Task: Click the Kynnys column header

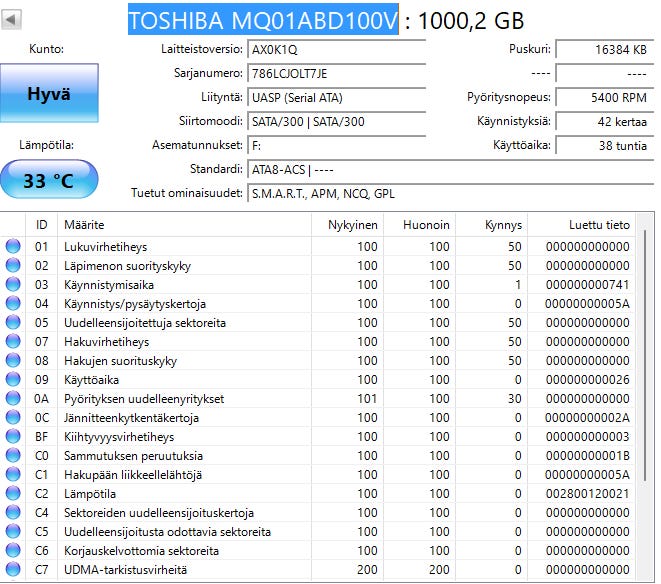Action: click(492, 225)
